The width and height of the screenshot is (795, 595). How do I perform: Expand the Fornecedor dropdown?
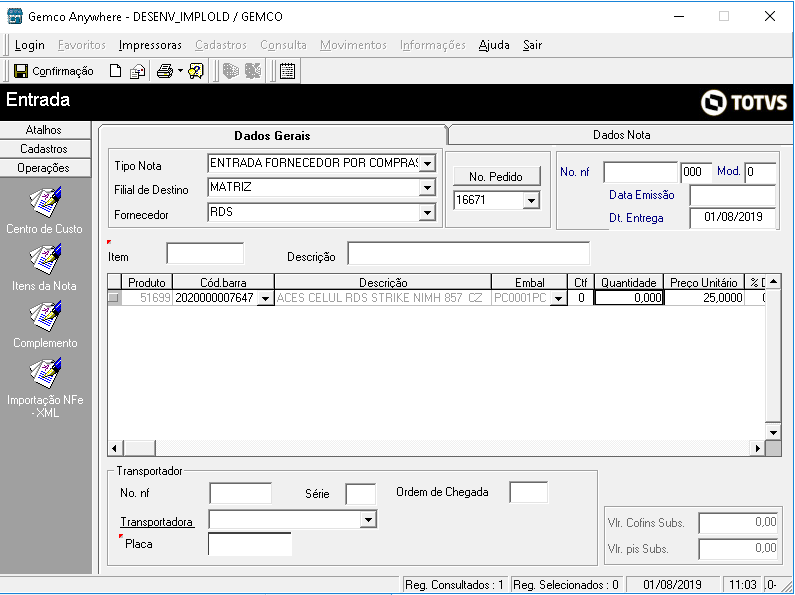pyautogui.click(x=427, y=212)
